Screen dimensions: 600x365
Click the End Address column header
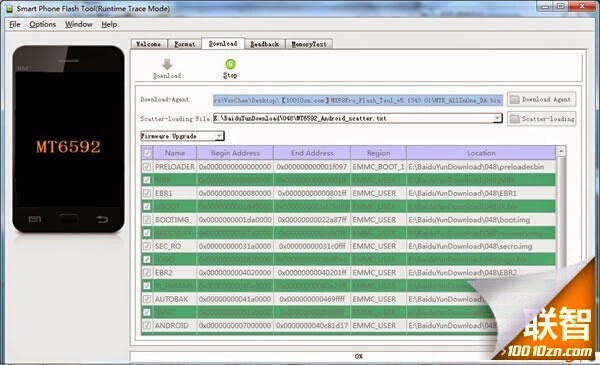tap(312, 153)
